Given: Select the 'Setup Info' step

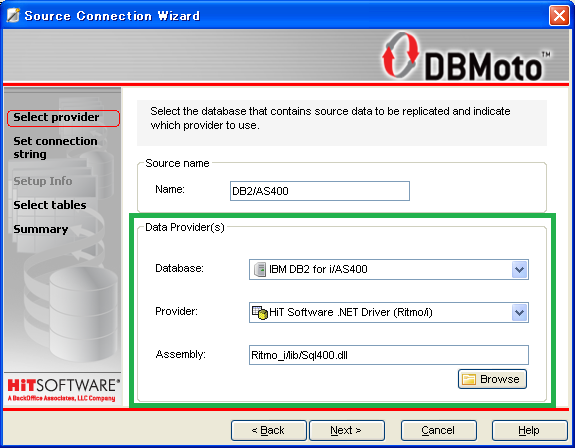Looking at the screenshot, I should pos(43,181).
